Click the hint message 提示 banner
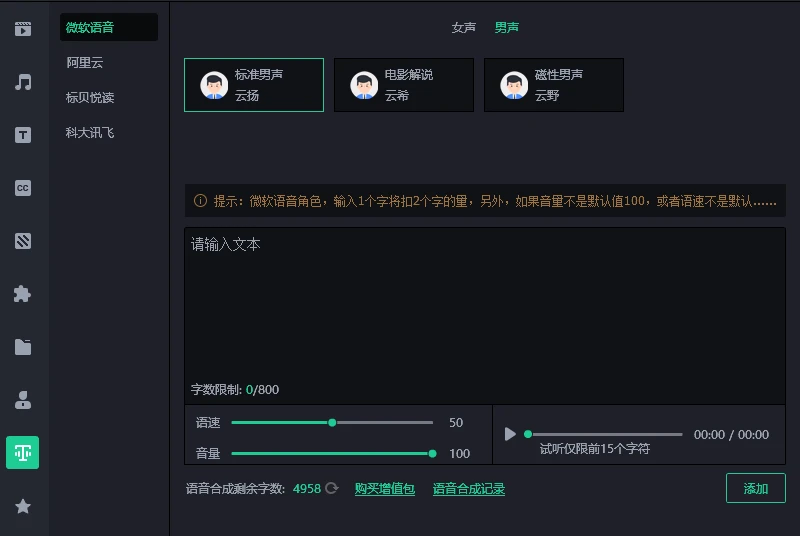Image resolution: width=800 pixels, height=536 pixels. [x=485, y=201]
